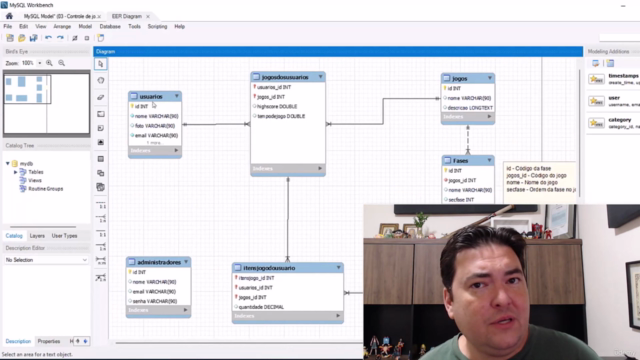Image resolution: width=640 pixels, height=360 pixels.
Task: Open the Model menu
Action: click(85, 27)
